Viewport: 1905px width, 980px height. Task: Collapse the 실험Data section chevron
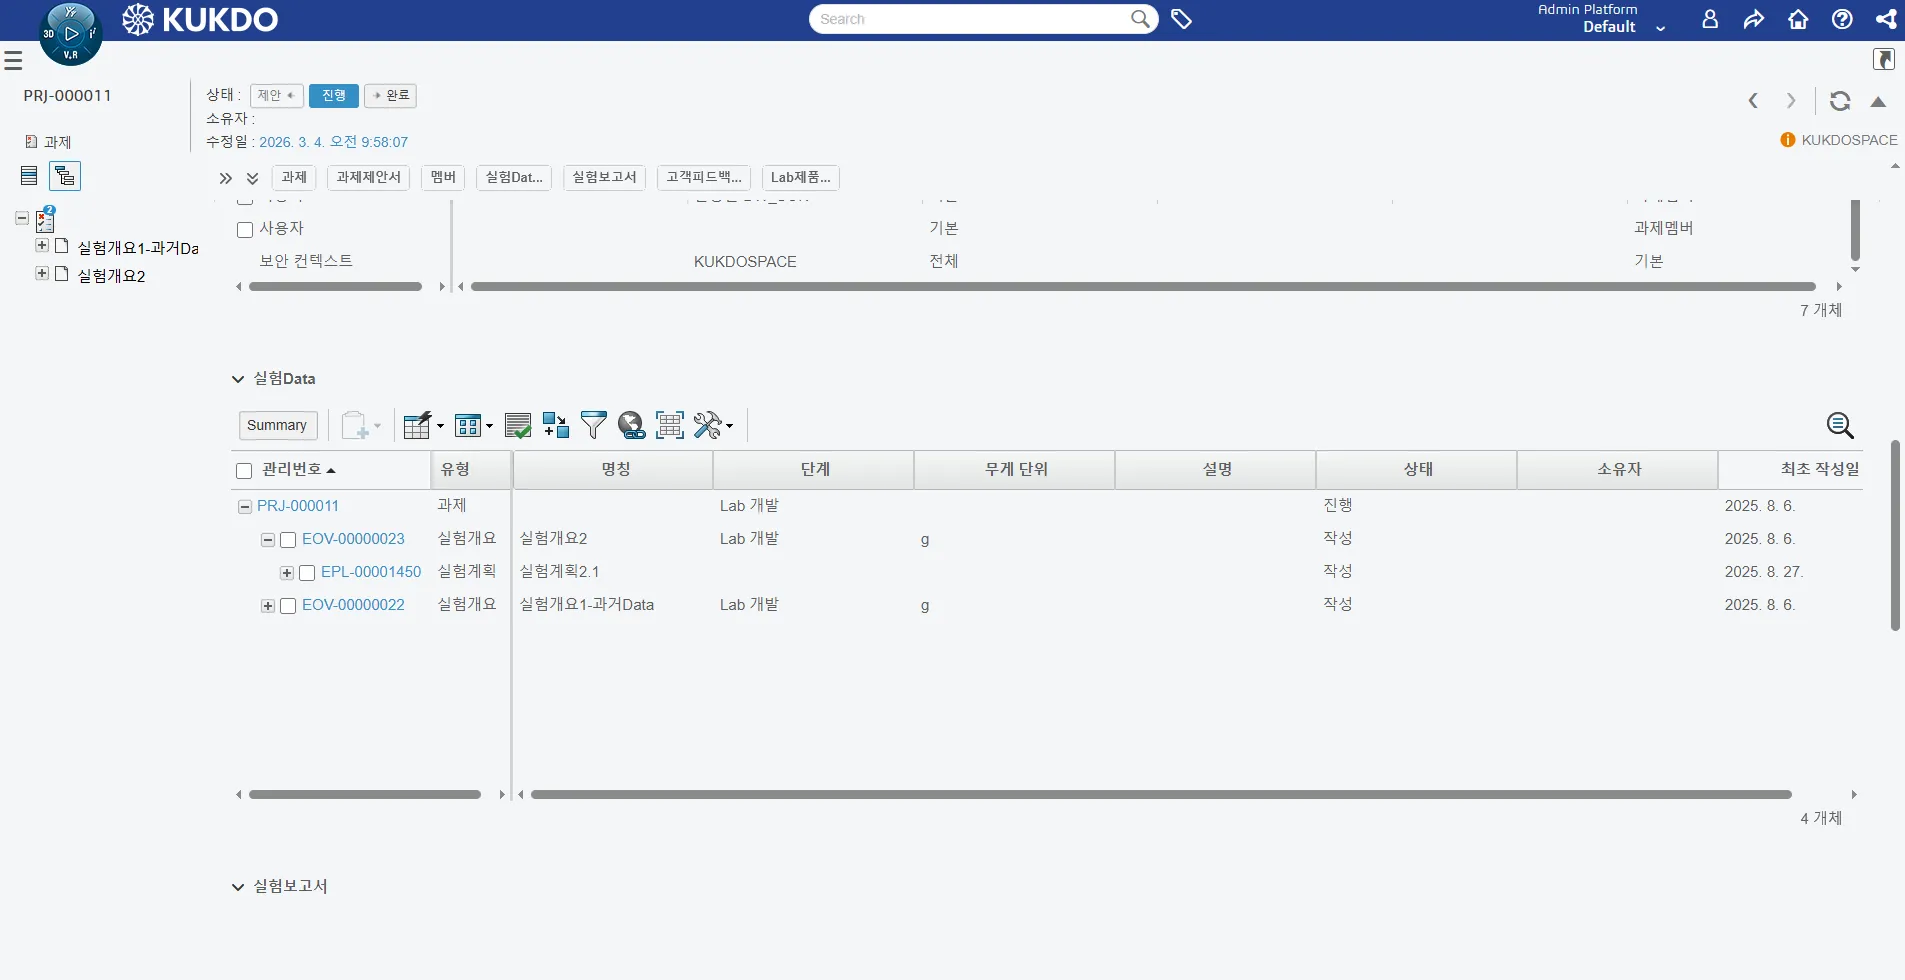tap(237, 379)
